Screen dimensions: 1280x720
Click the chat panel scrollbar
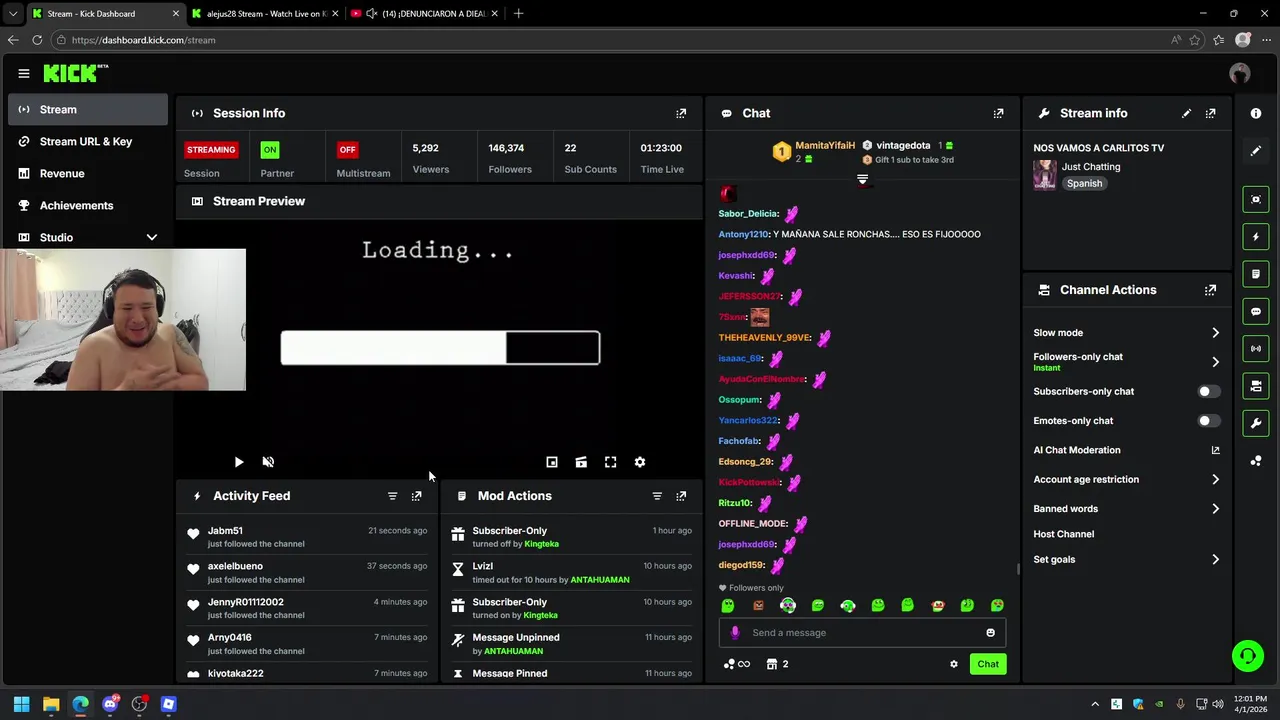pos(1016,570)
